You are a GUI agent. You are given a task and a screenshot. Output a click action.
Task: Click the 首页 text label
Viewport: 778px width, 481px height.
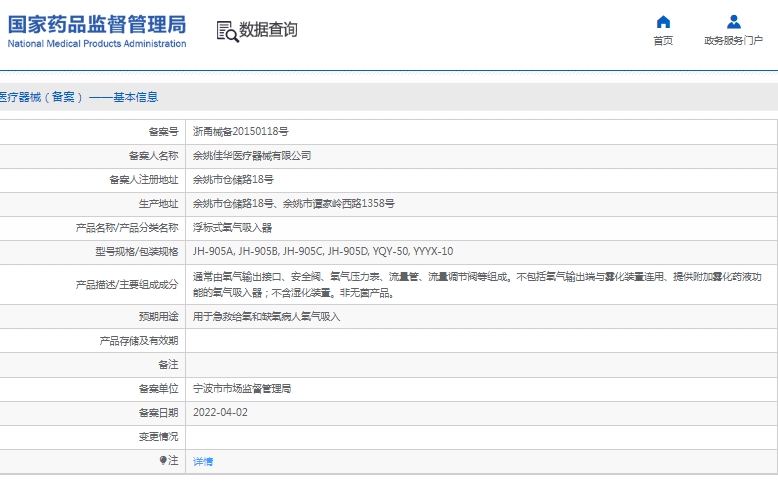tap(663, 41)
